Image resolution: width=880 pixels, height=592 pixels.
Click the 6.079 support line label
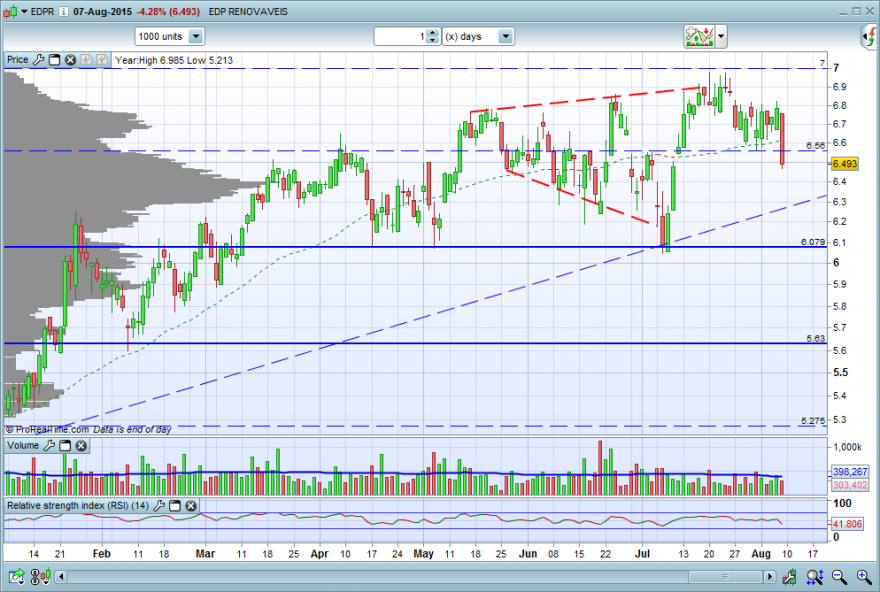tap(813, 242)
